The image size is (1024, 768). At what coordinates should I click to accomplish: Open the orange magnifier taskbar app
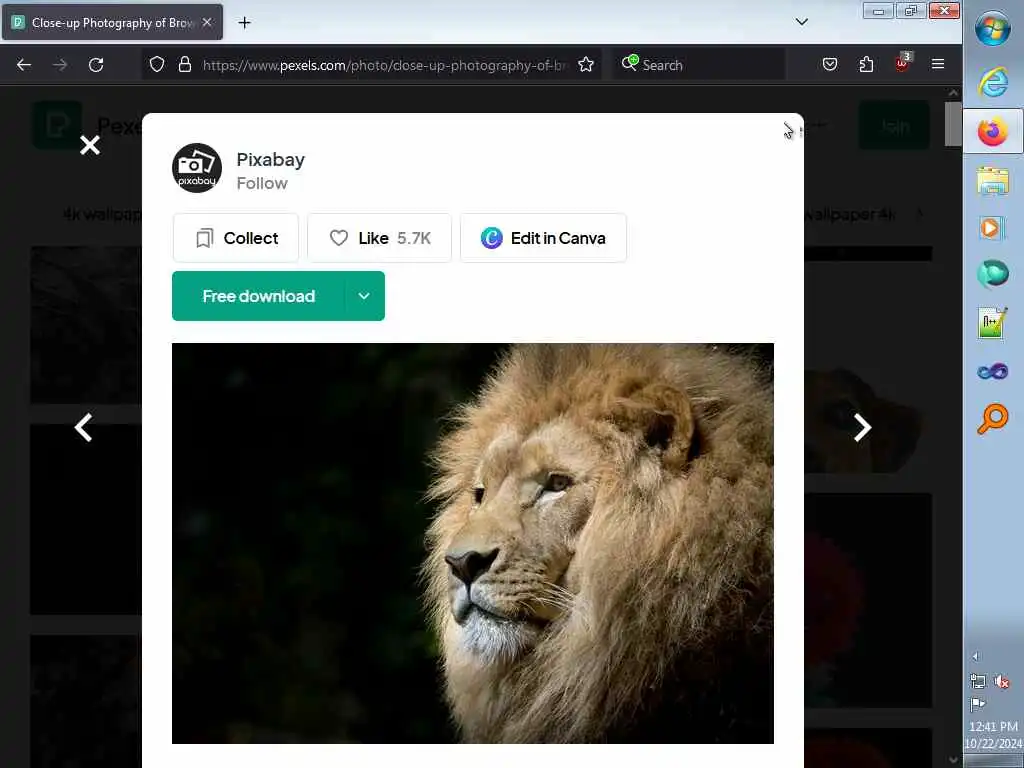tap(993, 419)
